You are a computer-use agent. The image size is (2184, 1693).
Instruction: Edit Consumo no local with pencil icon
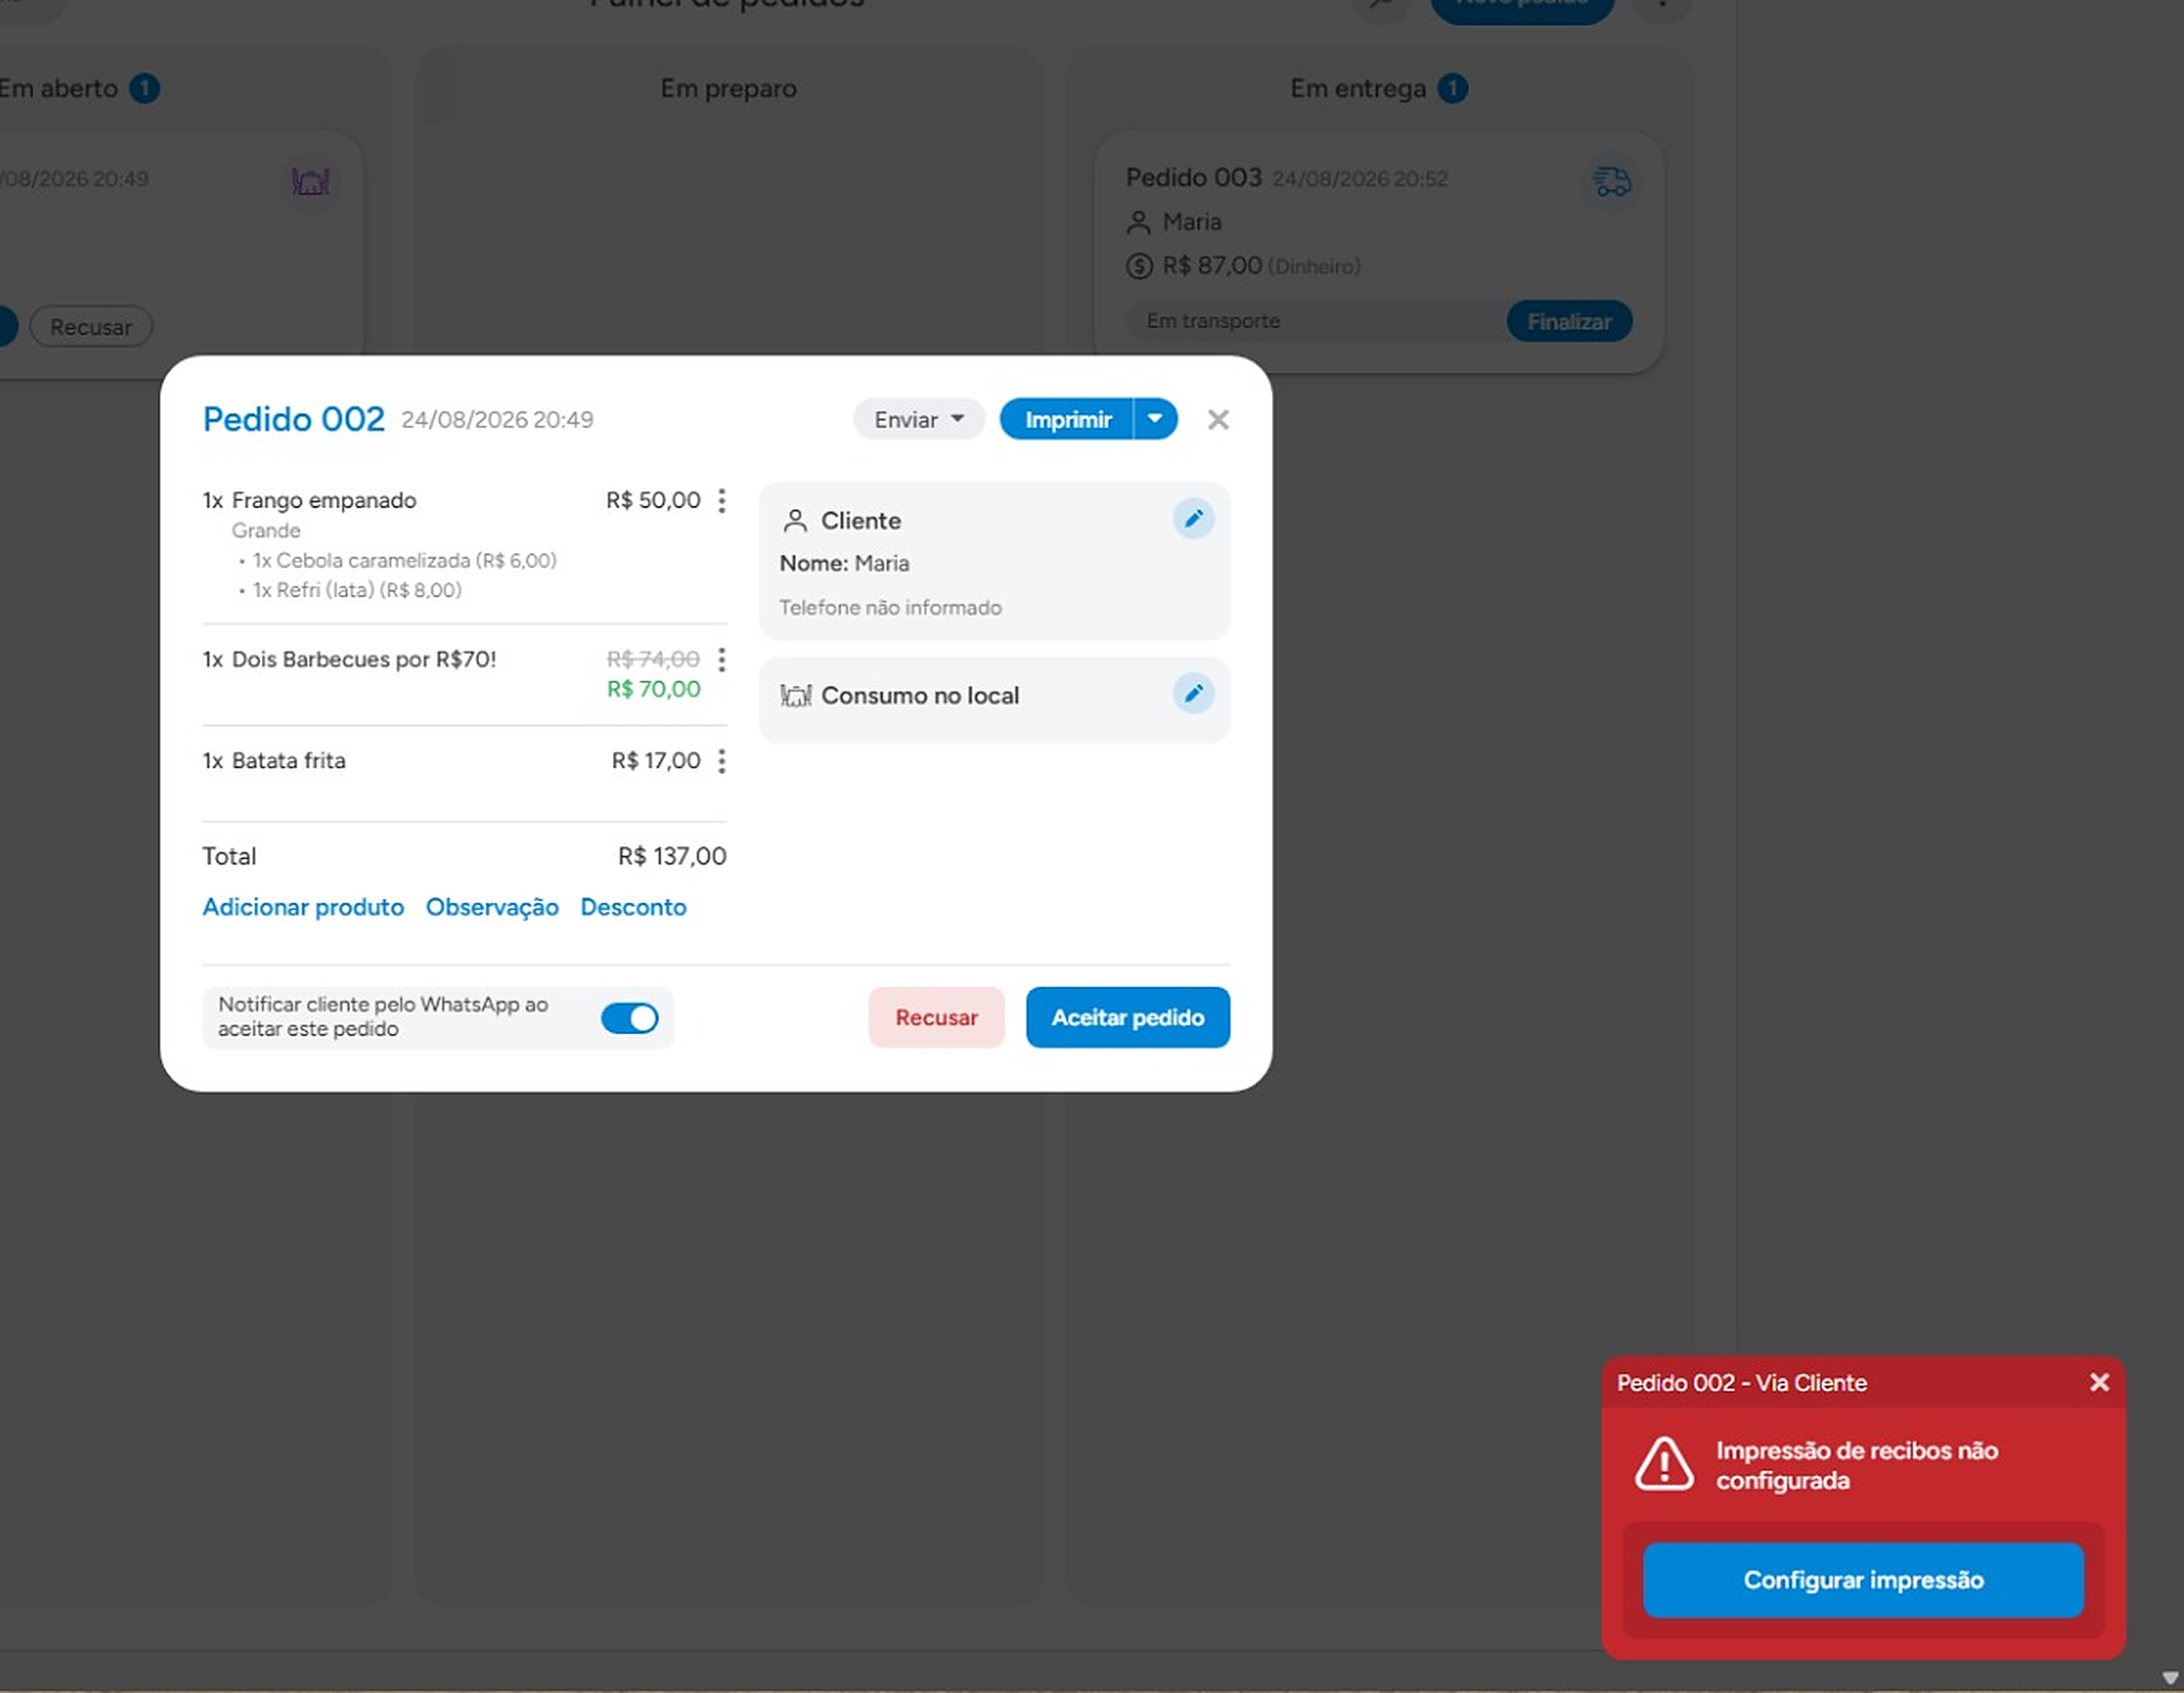click(x=1193, y=693)
